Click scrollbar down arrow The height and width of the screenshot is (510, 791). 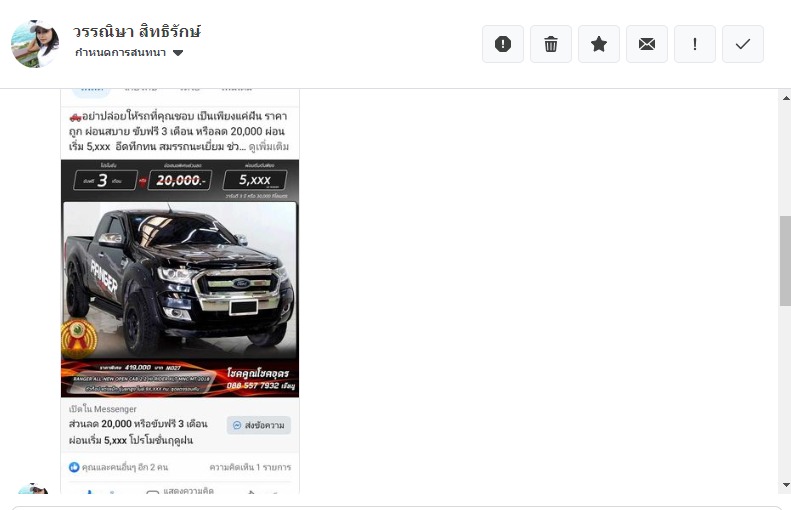coord(785,485)
